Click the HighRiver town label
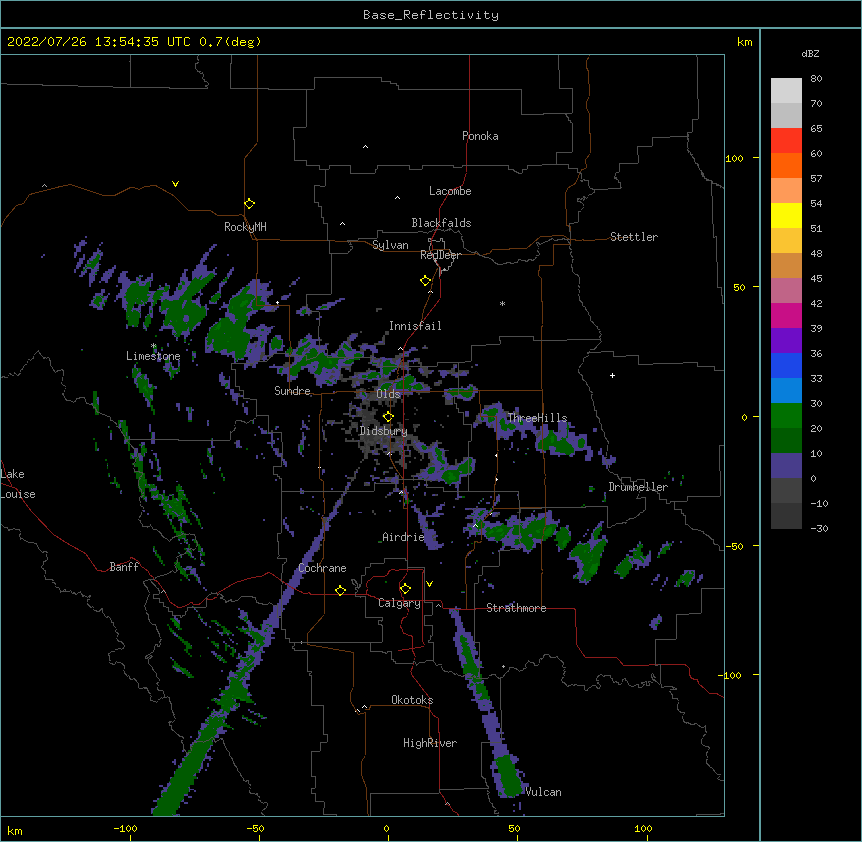The height and width of the screenshot is (842, 862). point(430,743)
